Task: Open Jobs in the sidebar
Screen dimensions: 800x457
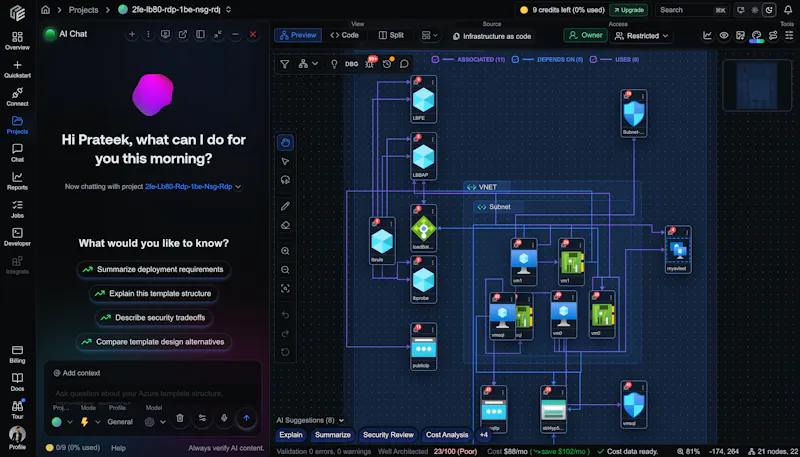Action: pyautogui.click(x=17, y=209)
